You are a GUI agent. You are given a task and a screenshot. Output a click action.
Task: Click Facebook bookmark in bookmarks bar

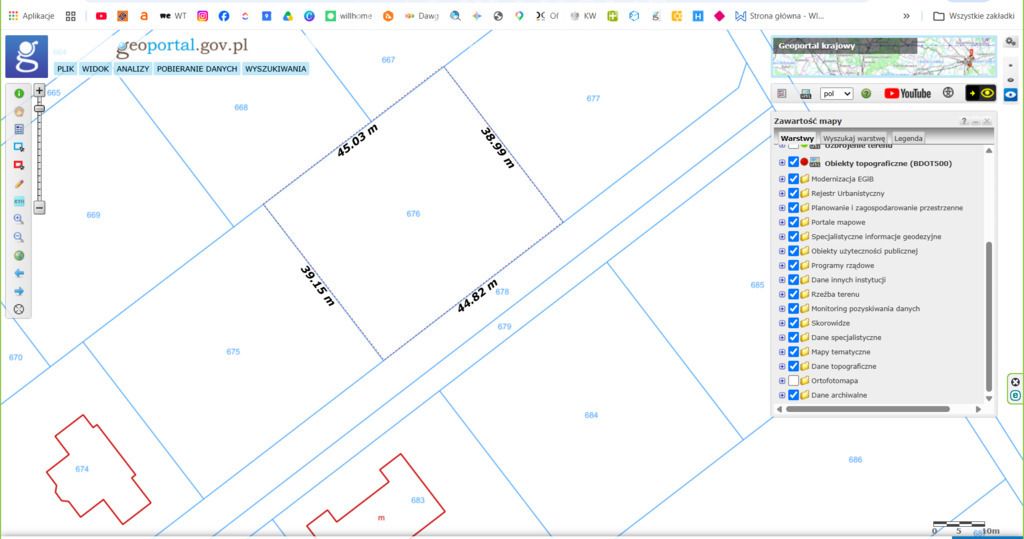coord(224,16)
